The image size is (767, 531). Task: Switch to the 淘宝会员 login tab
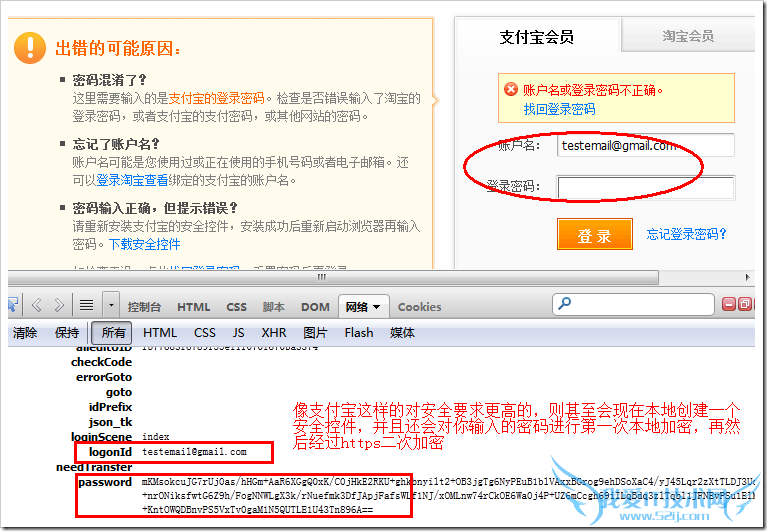point(688,36)
